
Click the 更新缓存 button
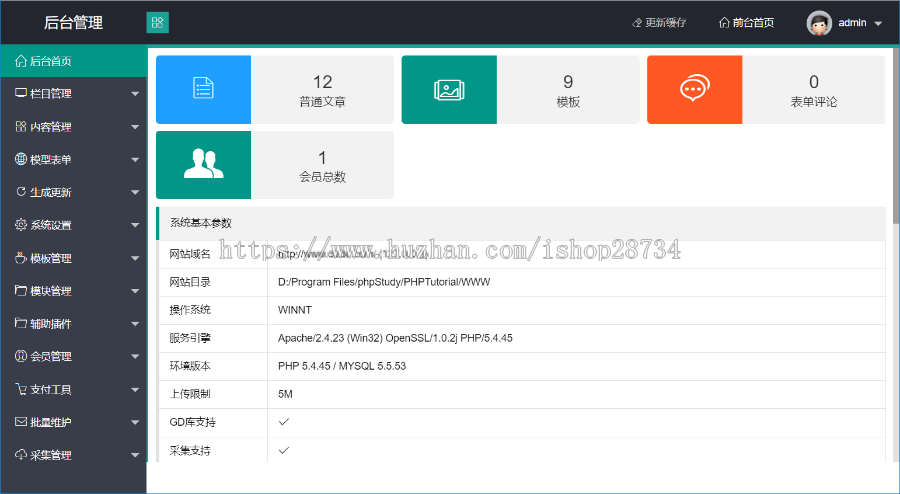point(659,23)
